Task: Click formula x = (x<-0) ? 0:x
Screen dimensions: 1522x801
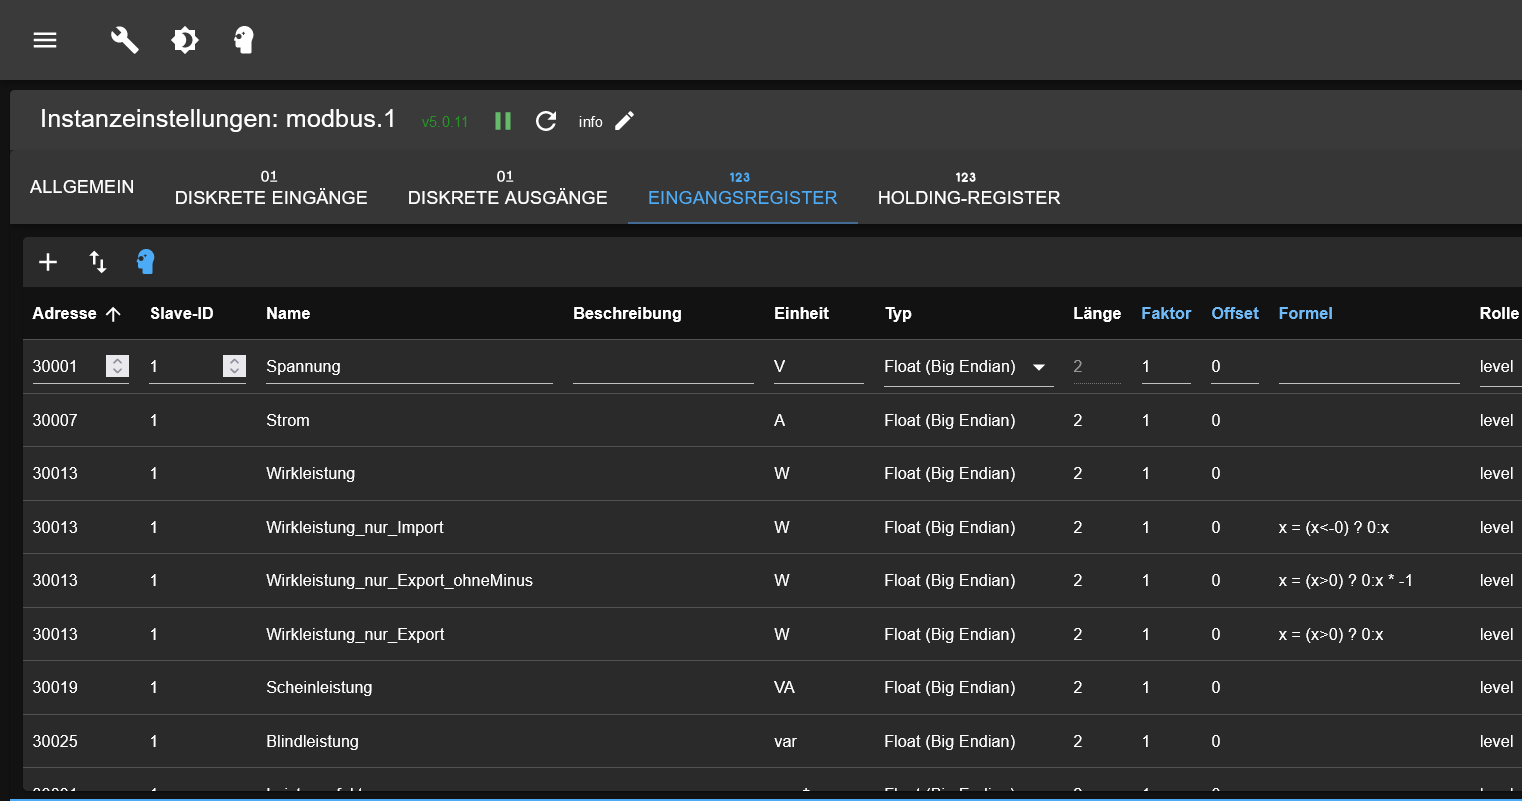Action: (x=1333, y=528)
